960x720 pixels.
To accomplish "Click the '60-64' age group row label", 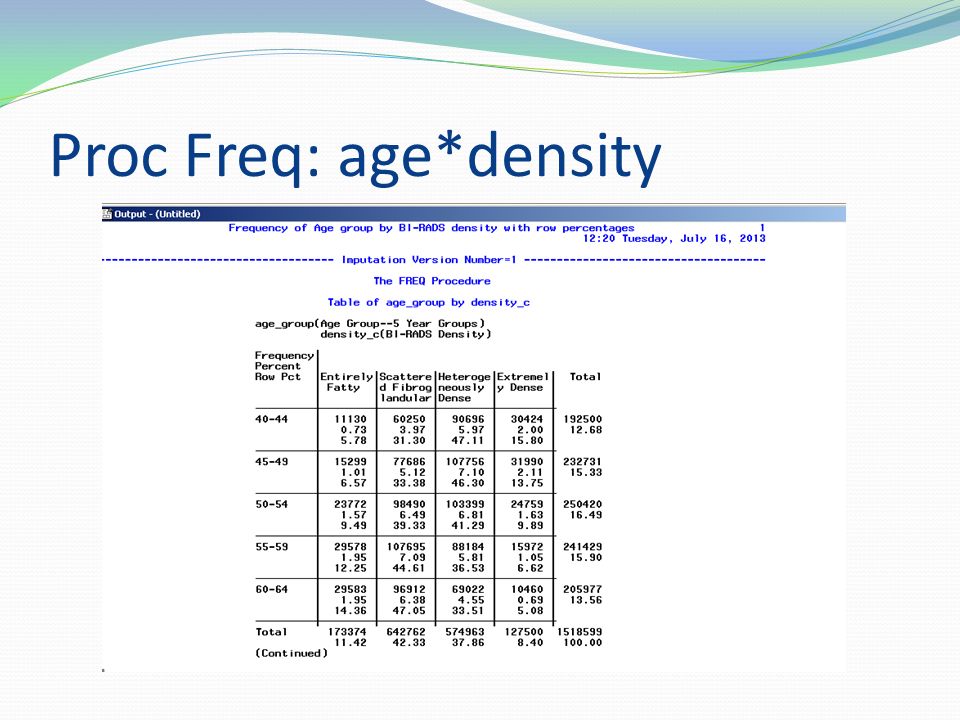I will (x=271, y=590).
